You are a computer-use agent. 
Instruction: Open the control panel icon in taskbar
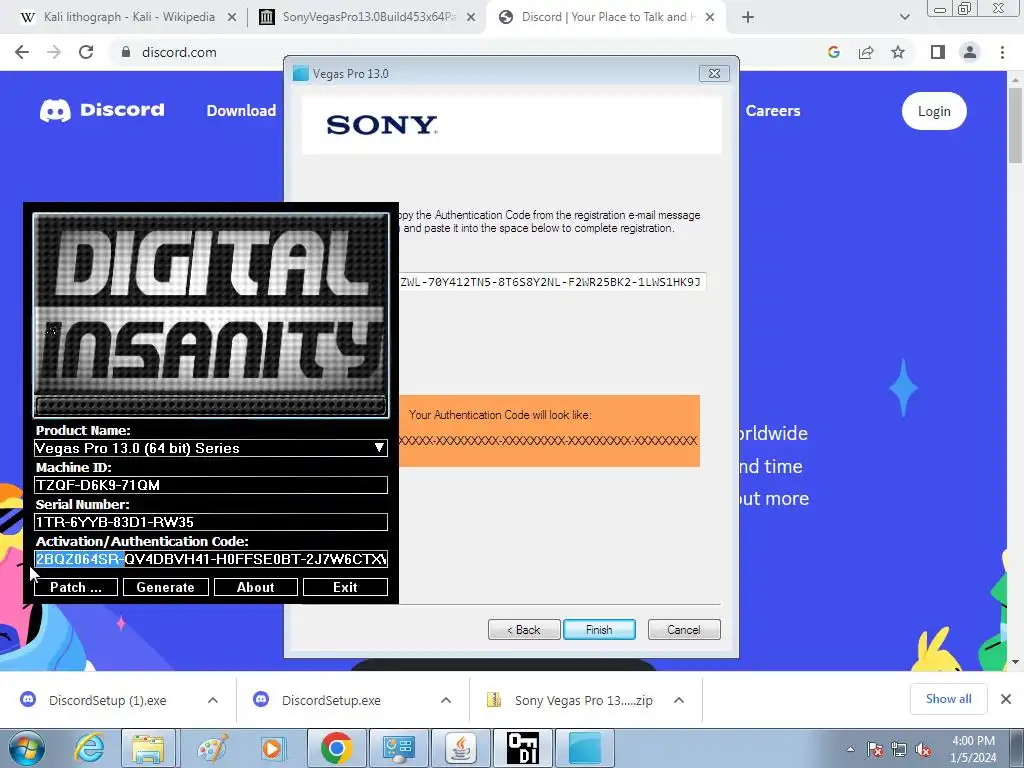pyautogui.click(x=399, y=748)
